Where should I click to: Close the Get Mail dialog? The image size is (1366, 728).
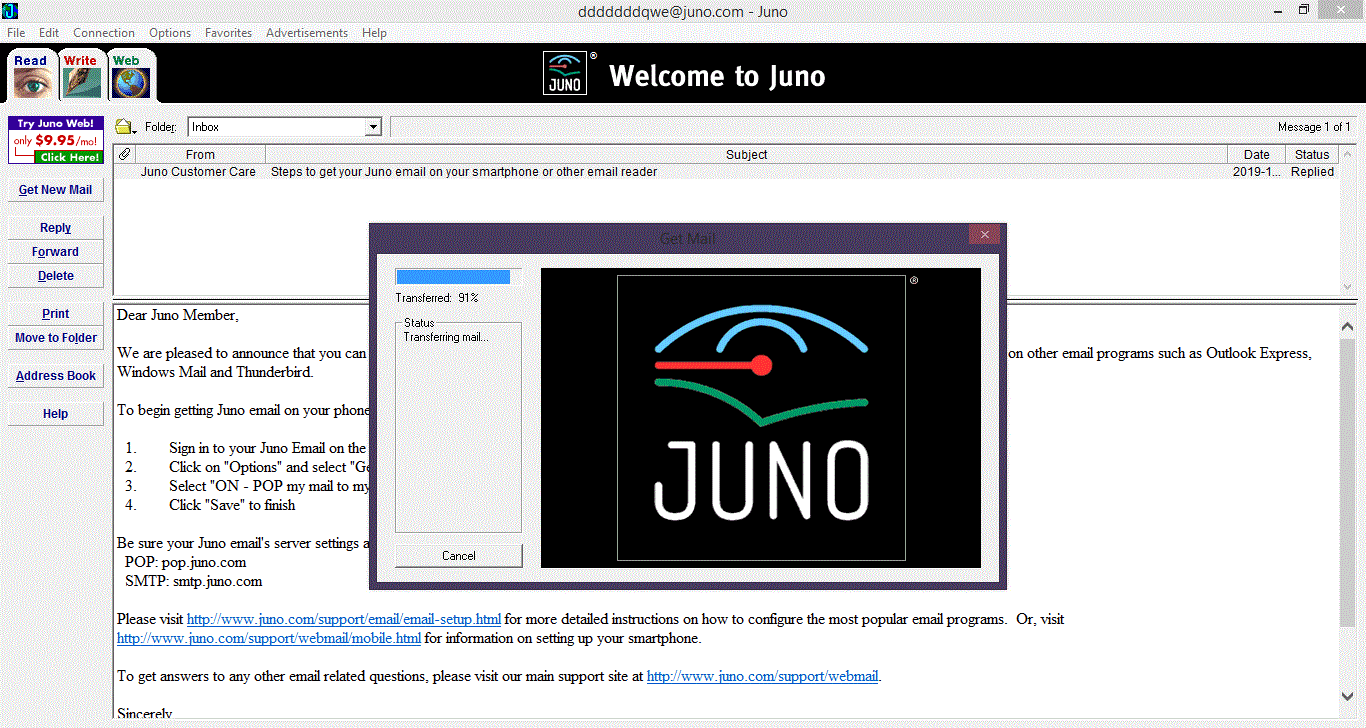pos(984,235)
